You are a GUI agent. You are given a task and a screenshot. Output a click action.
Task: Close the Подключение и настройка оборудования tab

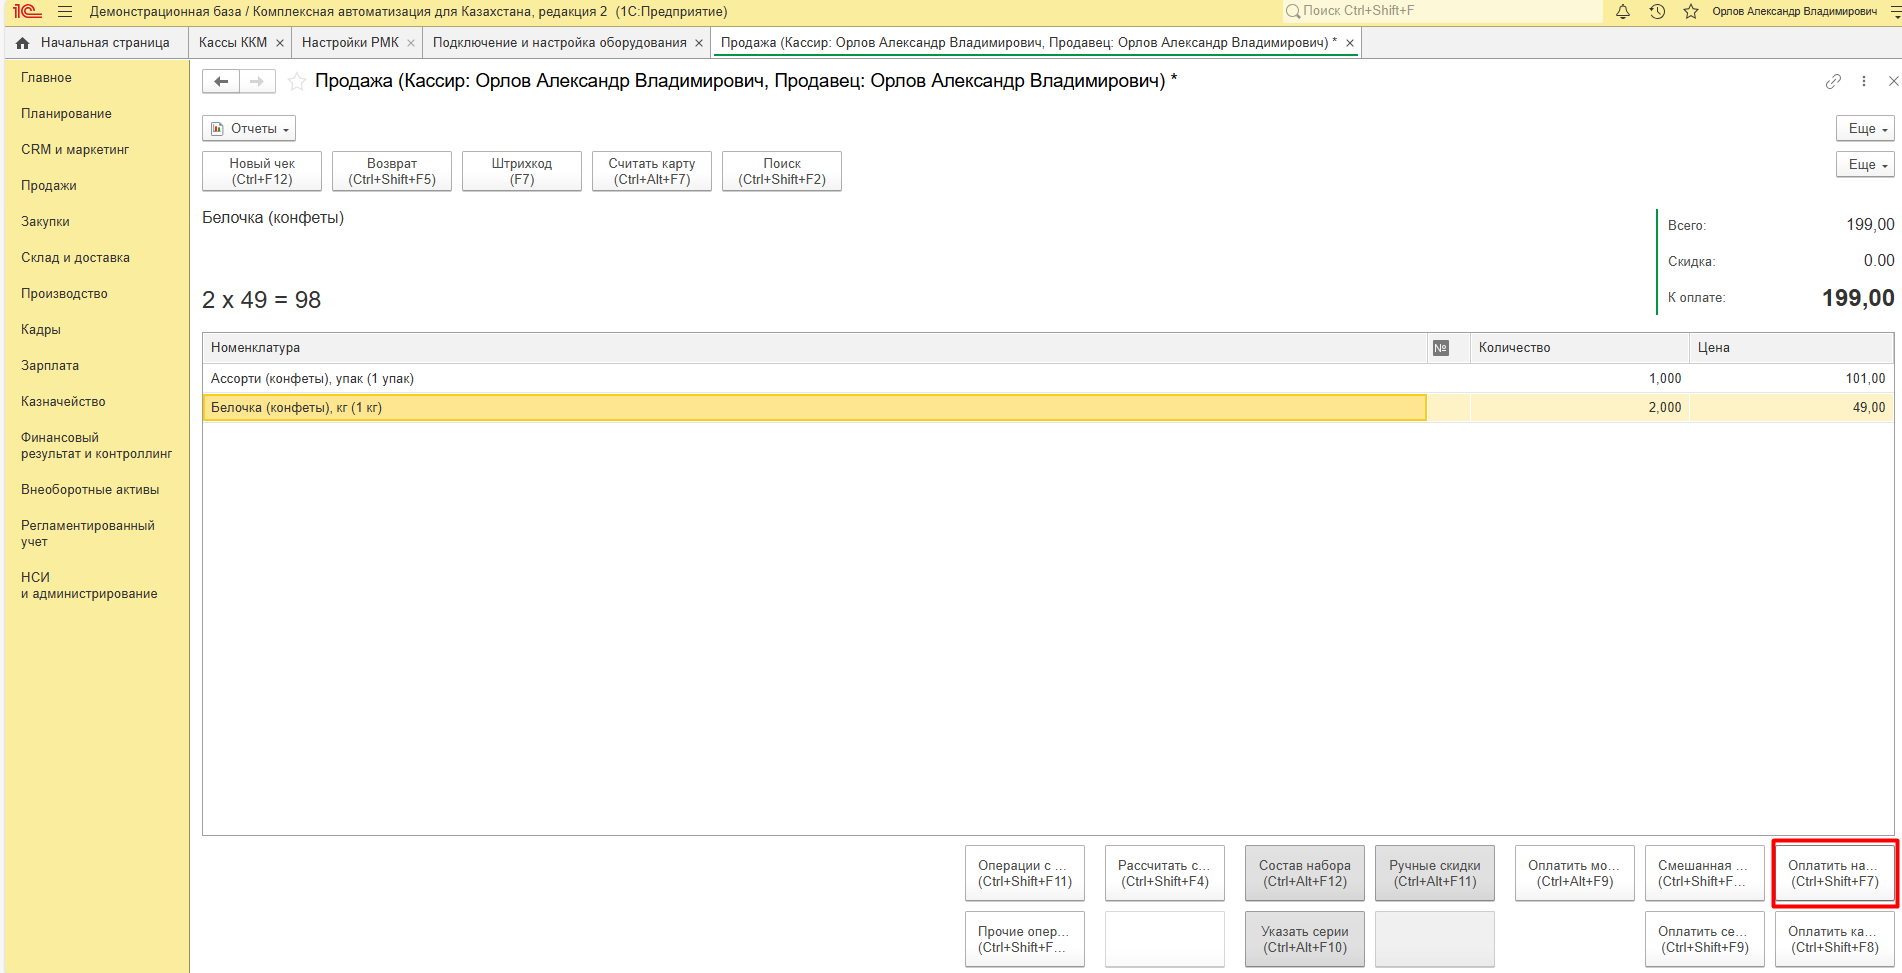coord(699,43)
